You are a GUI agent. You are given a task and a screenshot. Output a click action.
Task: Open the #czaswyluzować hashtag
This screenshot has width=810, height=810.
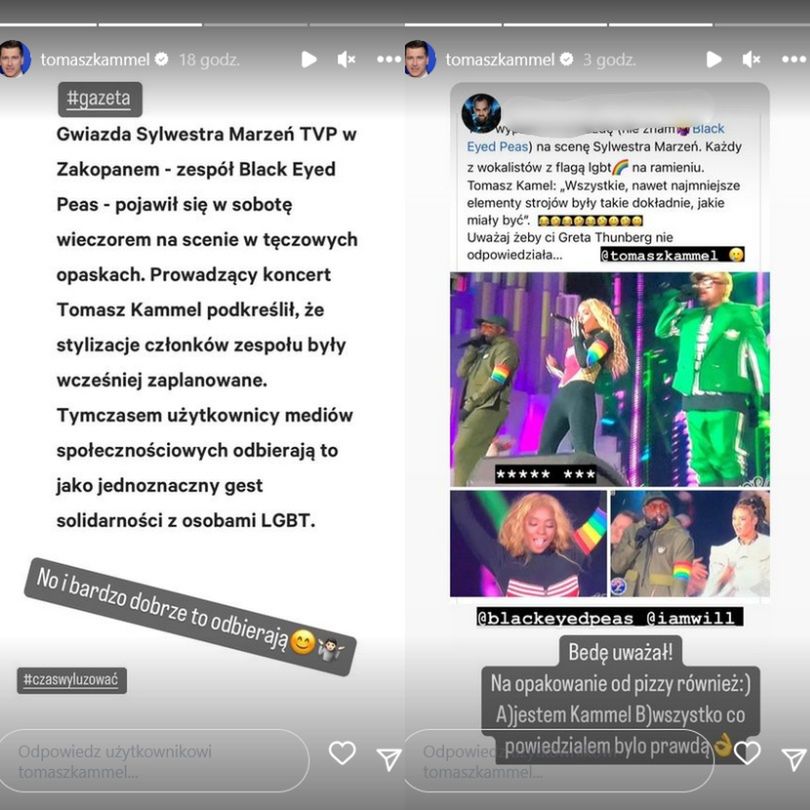pos(72,680)
